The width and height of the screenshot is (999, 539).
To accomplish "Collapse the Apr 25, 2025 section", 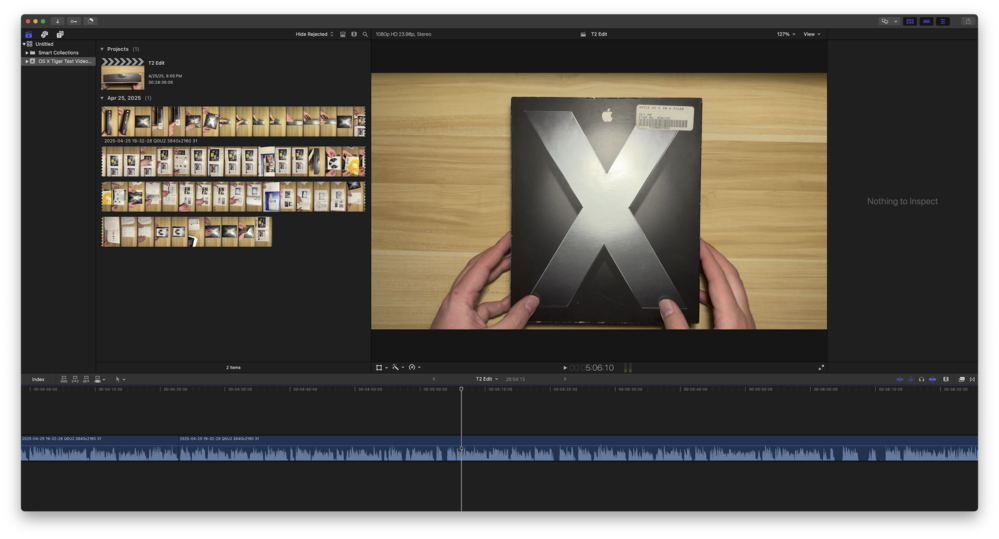I will pos(102,98).
